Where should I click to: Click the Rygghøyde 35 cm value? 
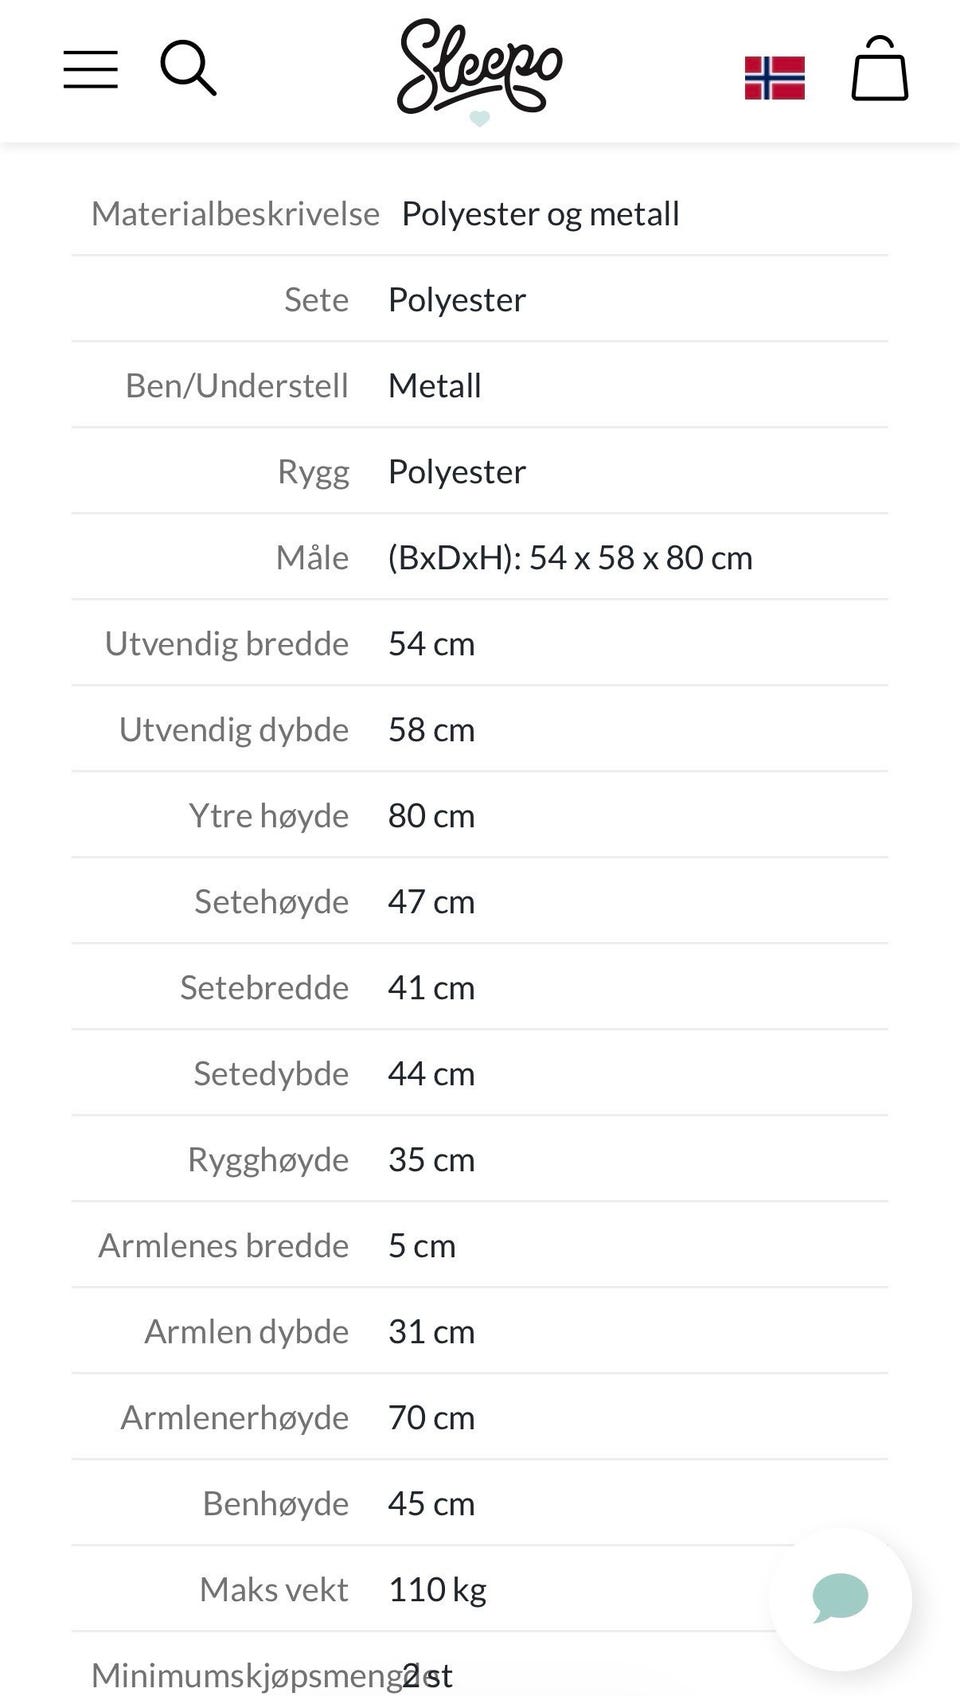click(431, 1160)
